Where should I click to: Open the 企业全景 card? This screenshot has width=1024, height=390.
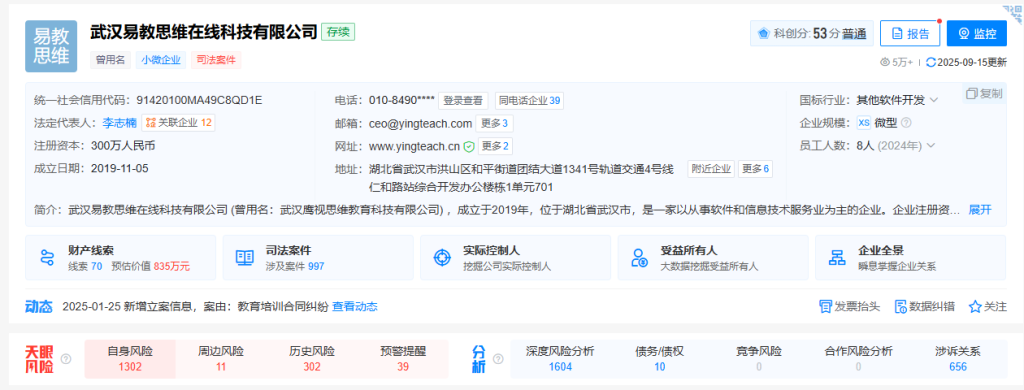[x=910, y=257]
